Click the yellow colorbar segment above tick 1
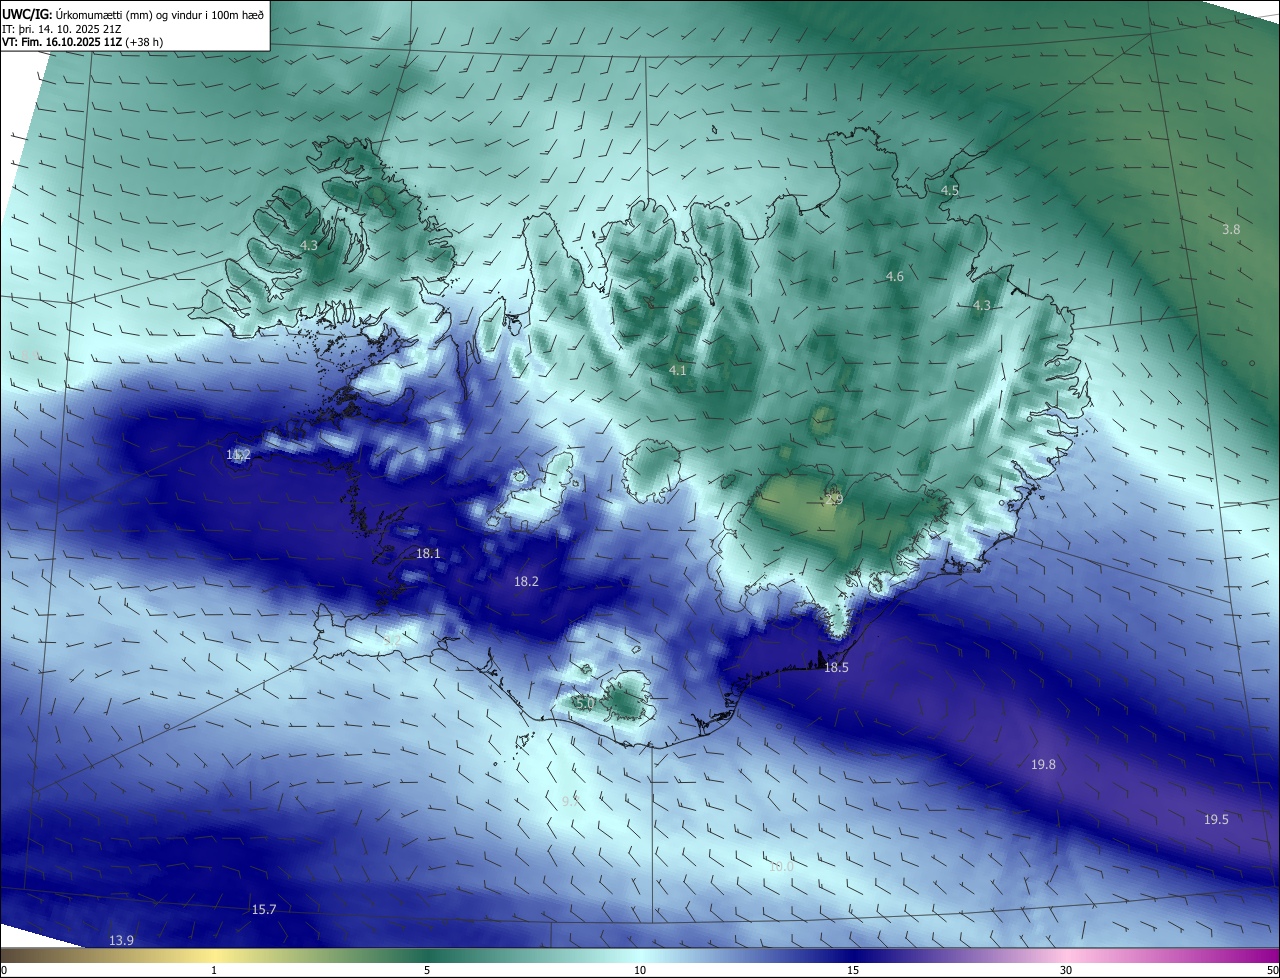1280x978 pixels. 214,956
